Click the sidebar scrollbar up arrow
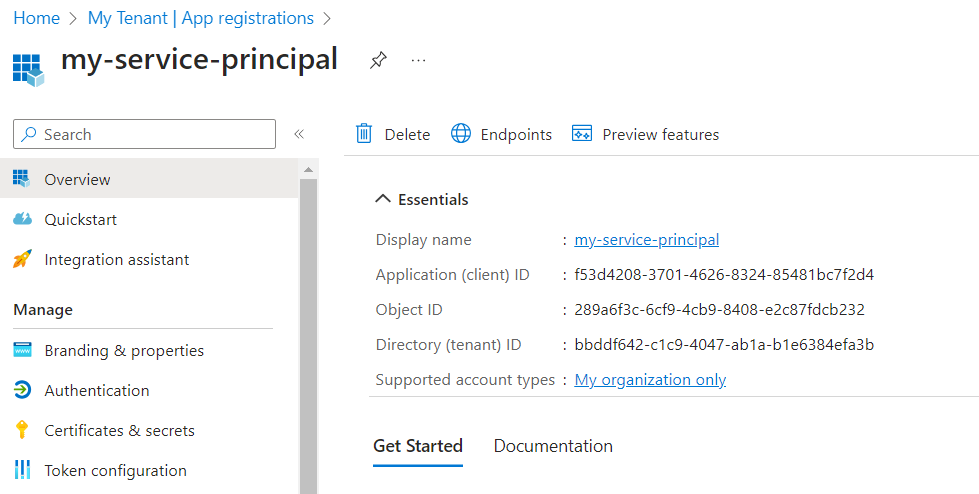Screen dimensions: 979x494 tap(308, 169)
